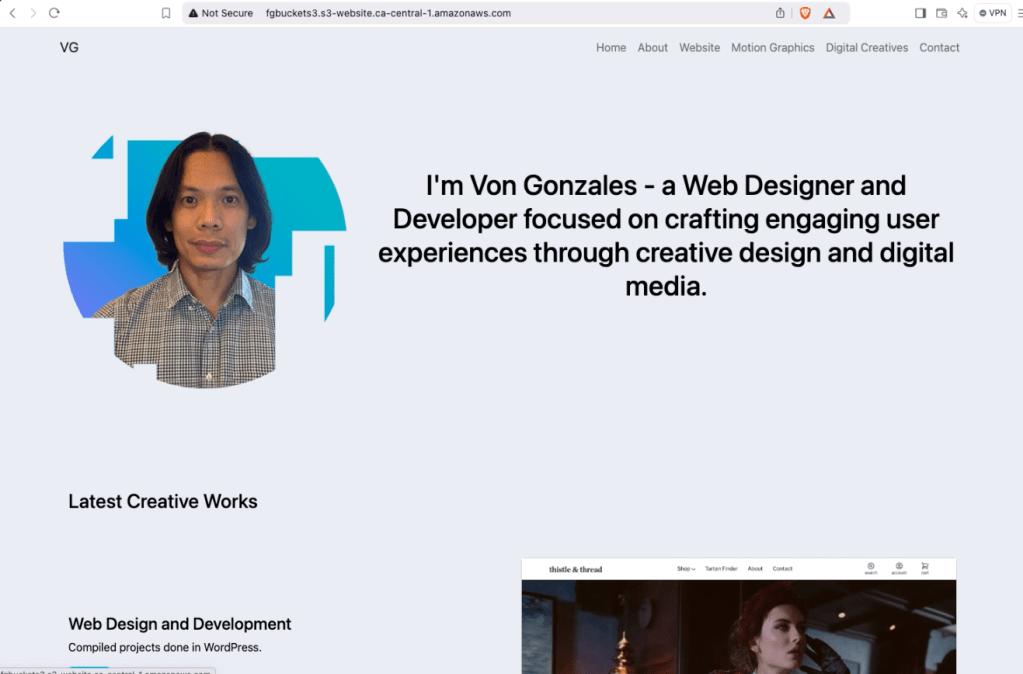
Task: Open the About nav link
Action: point(652,48)
